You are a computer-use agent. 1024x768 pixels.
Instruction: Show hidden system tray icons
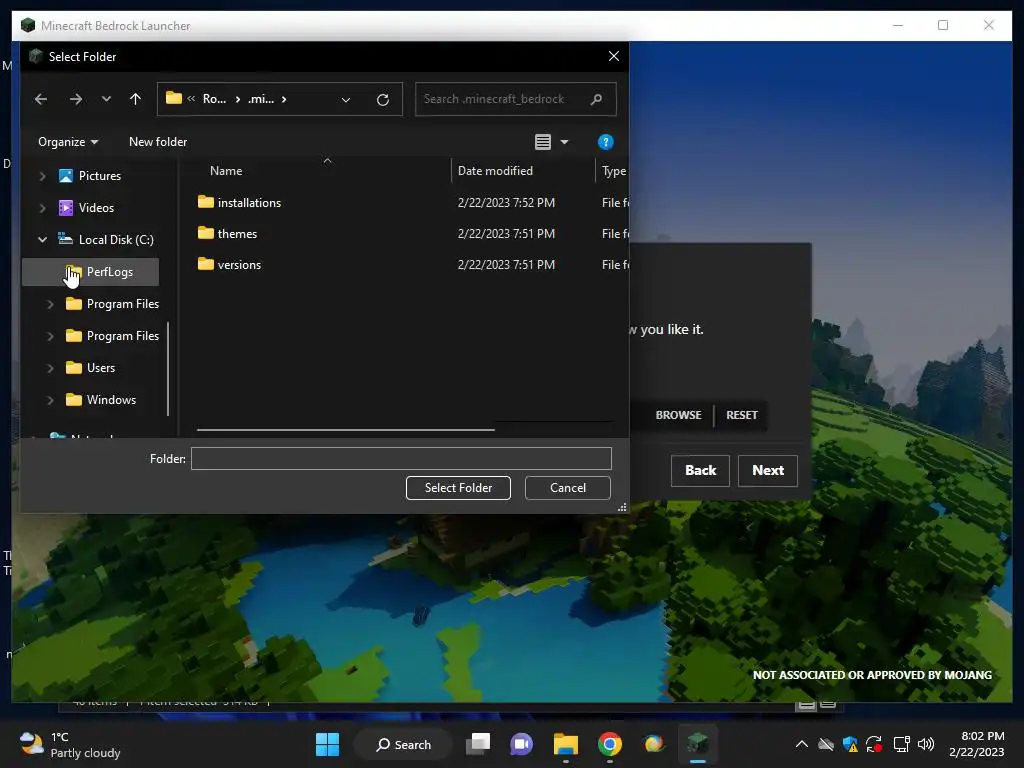point(801,744)
